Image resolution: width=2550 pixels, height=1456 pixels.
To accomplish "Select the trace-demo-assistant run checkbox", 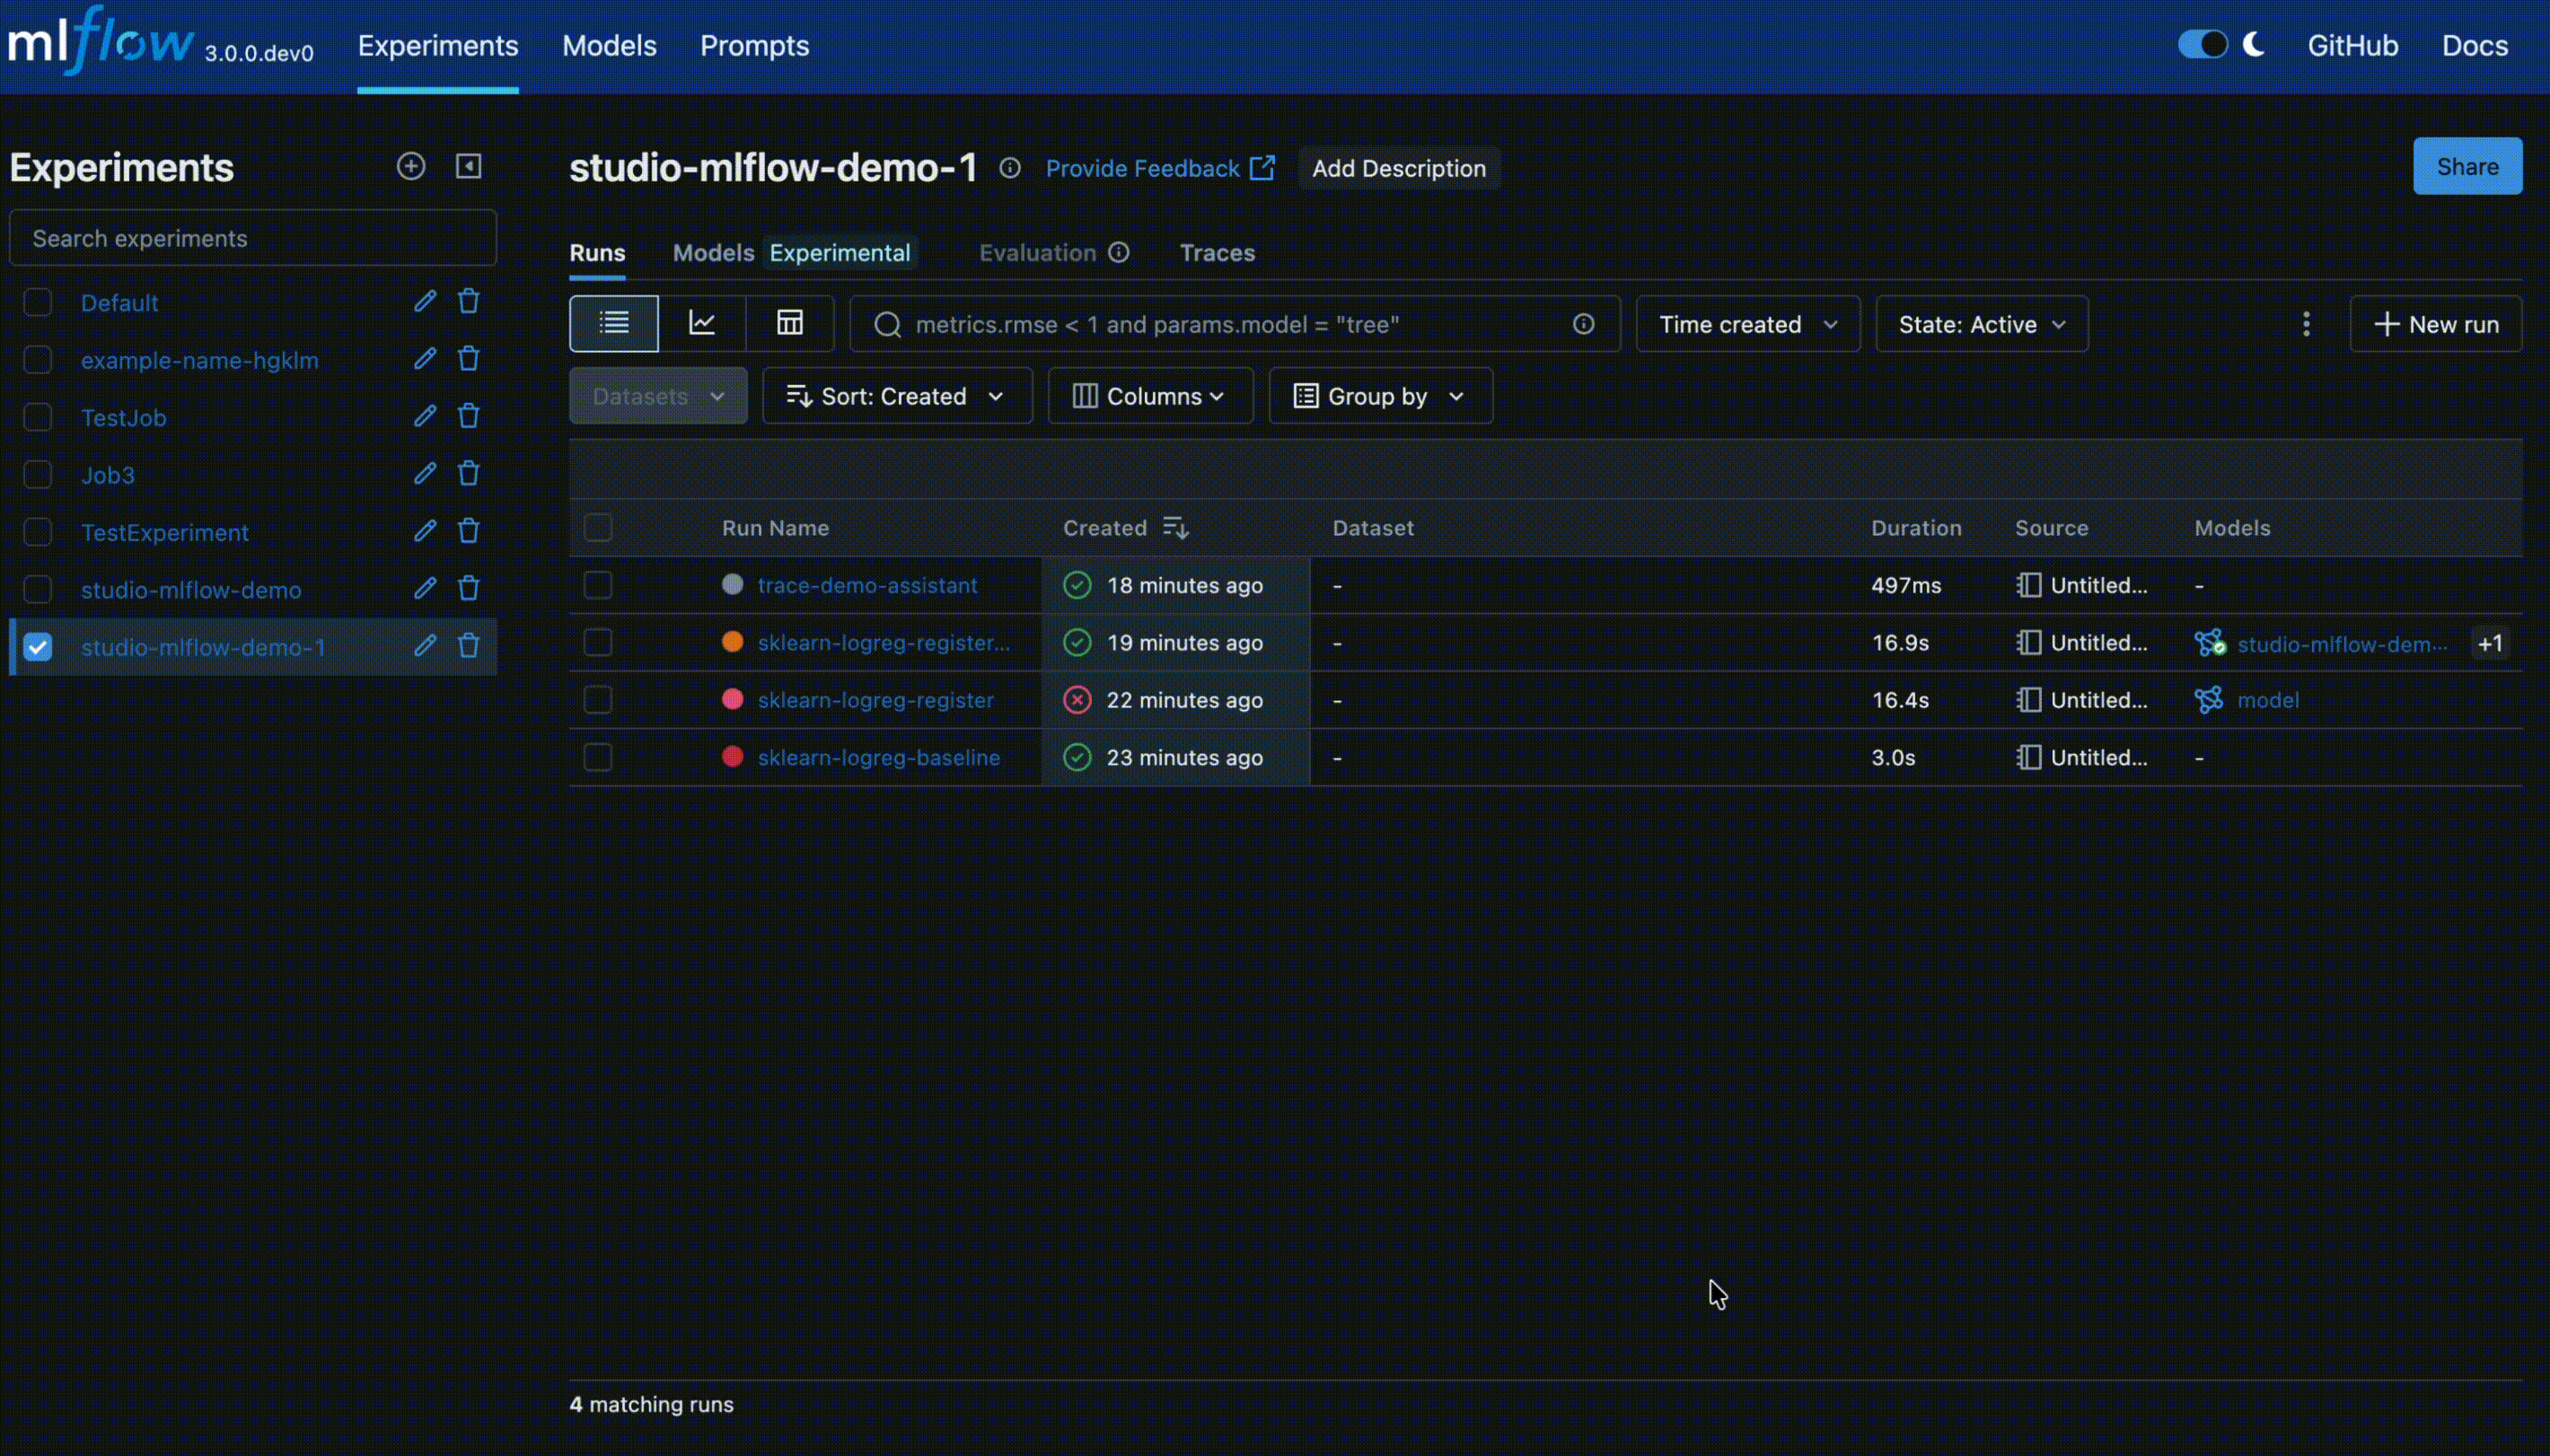I will [598, 585].
